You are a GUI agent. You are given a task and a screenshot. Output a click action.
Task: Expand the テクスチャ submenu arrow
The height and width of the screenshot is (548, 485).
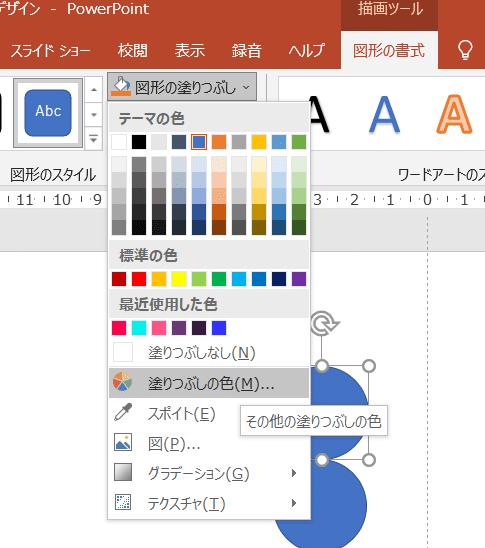(x=294, y=503)
